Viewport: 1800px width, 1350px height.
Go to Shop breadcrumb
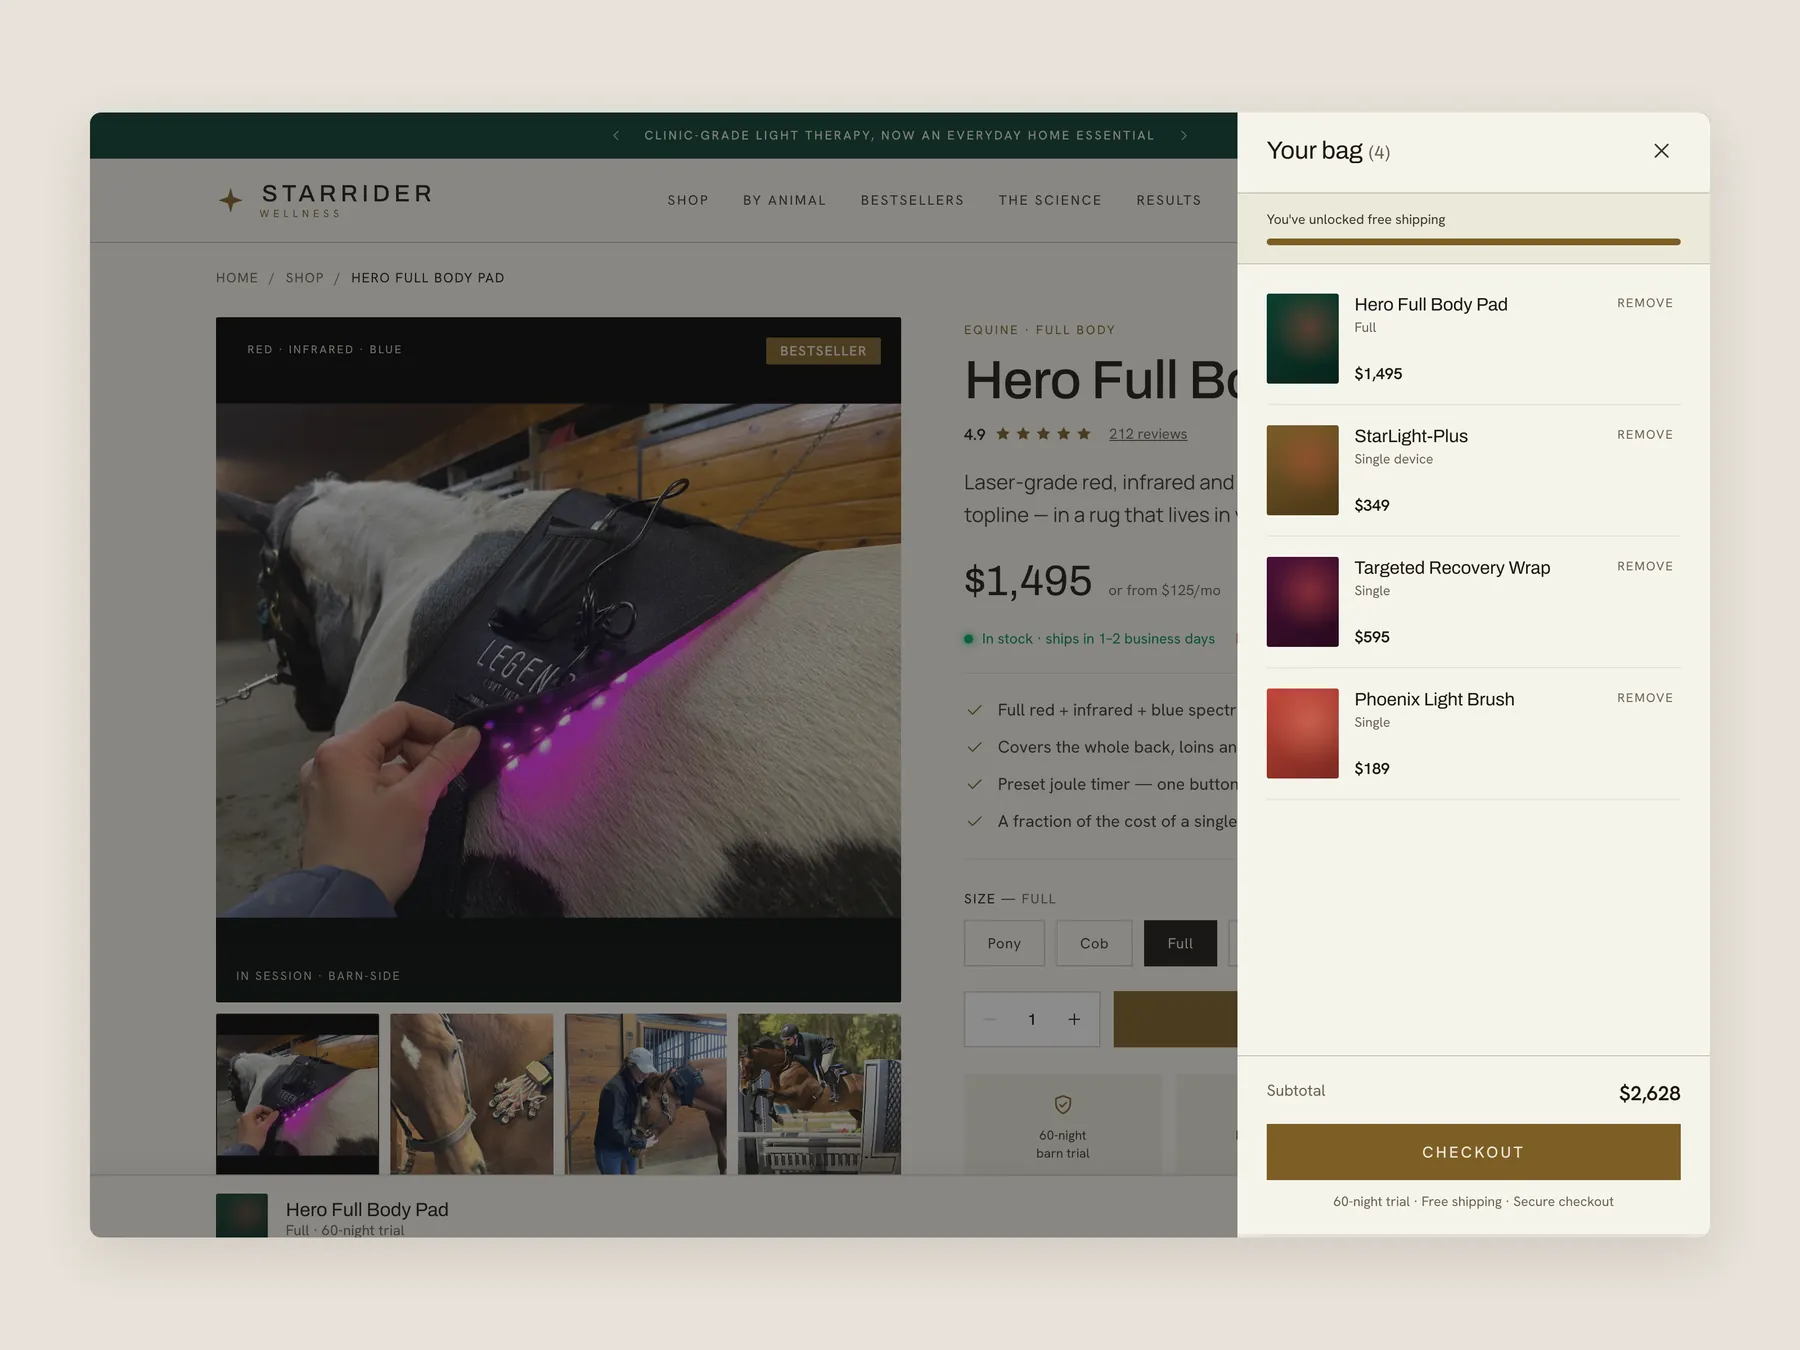tap(305, 278)
